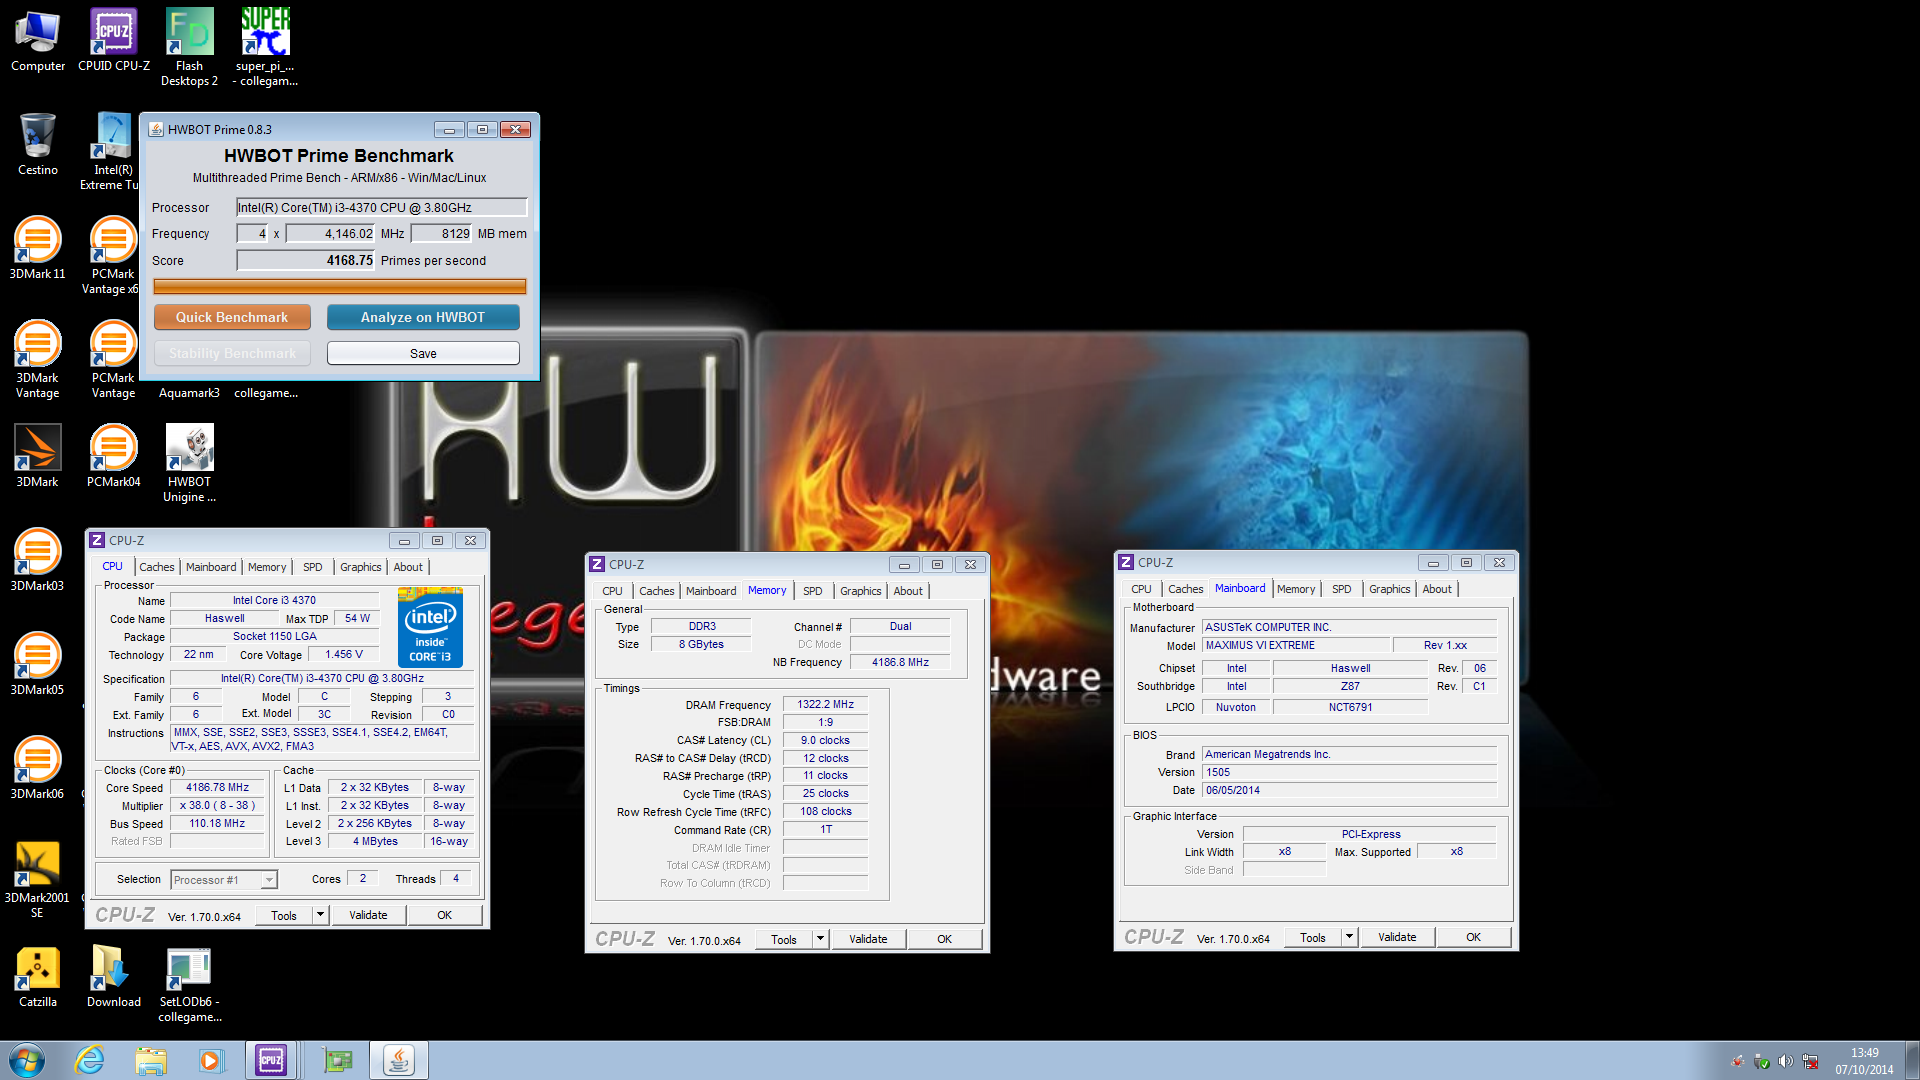Click the Intel Core i3 logo
The width and height of the screenshot is (1920, 1080).
(430, 628)
